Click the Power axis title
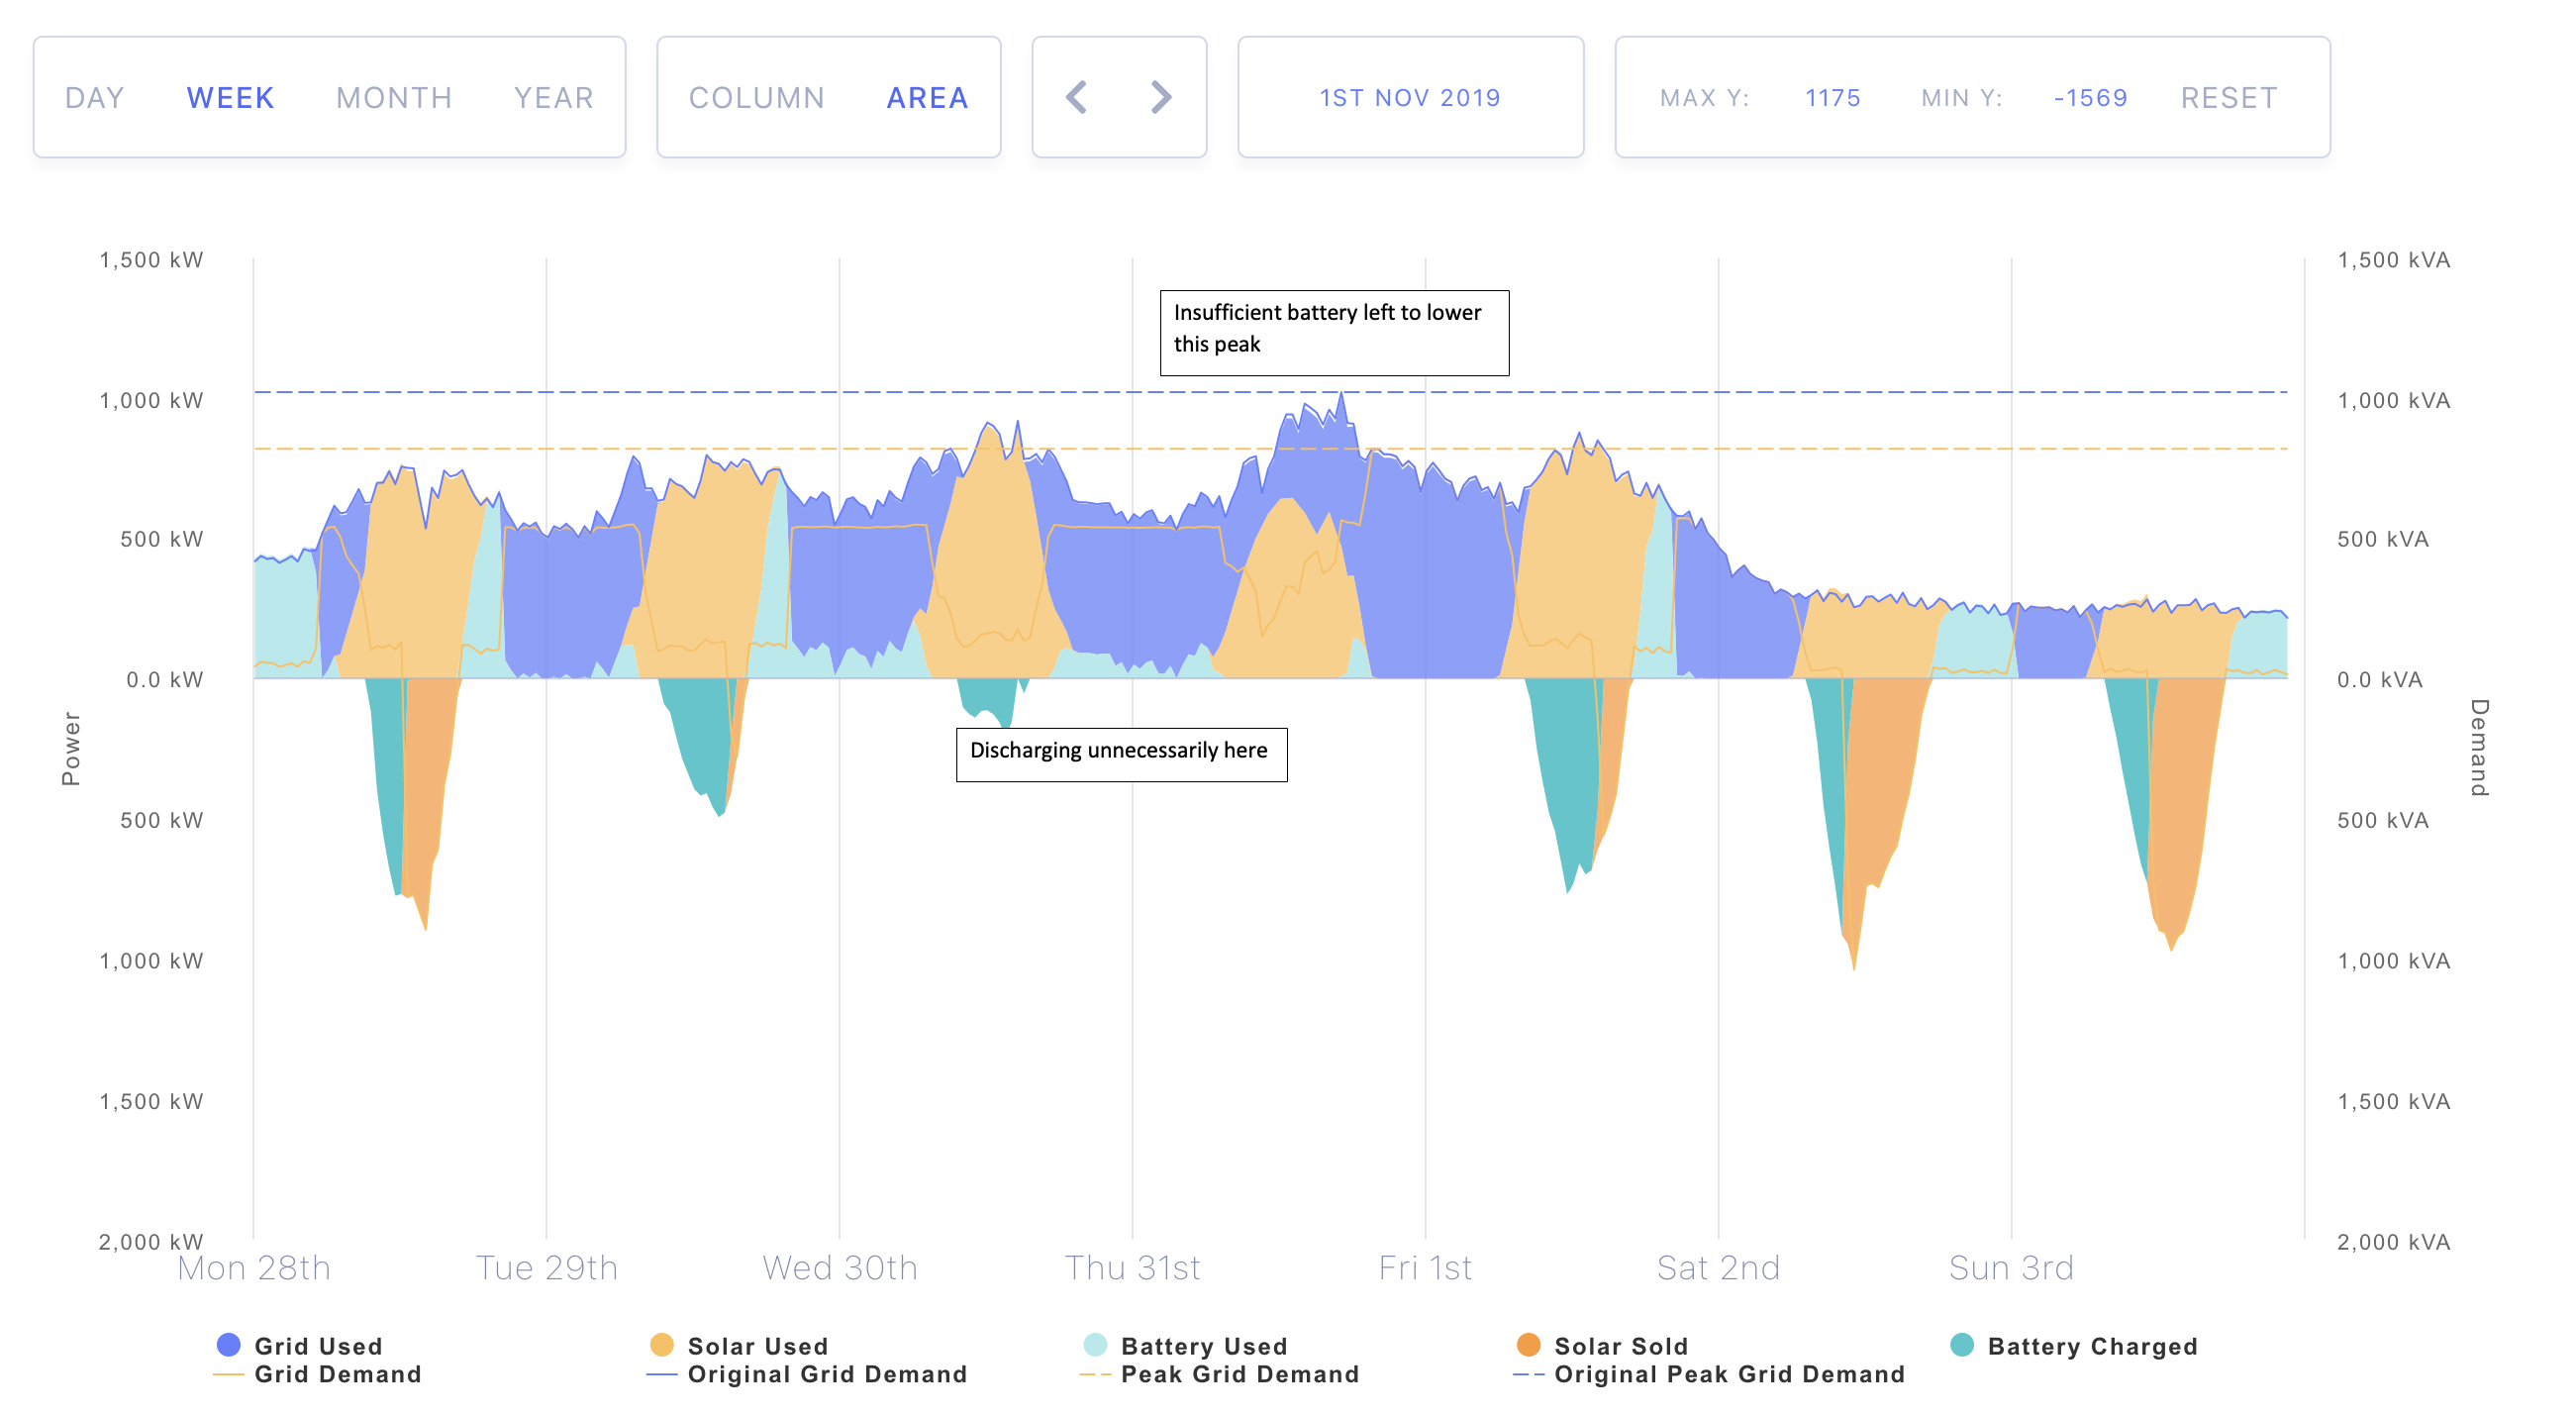This screenshot has height=1416, width=2576. 70,748
